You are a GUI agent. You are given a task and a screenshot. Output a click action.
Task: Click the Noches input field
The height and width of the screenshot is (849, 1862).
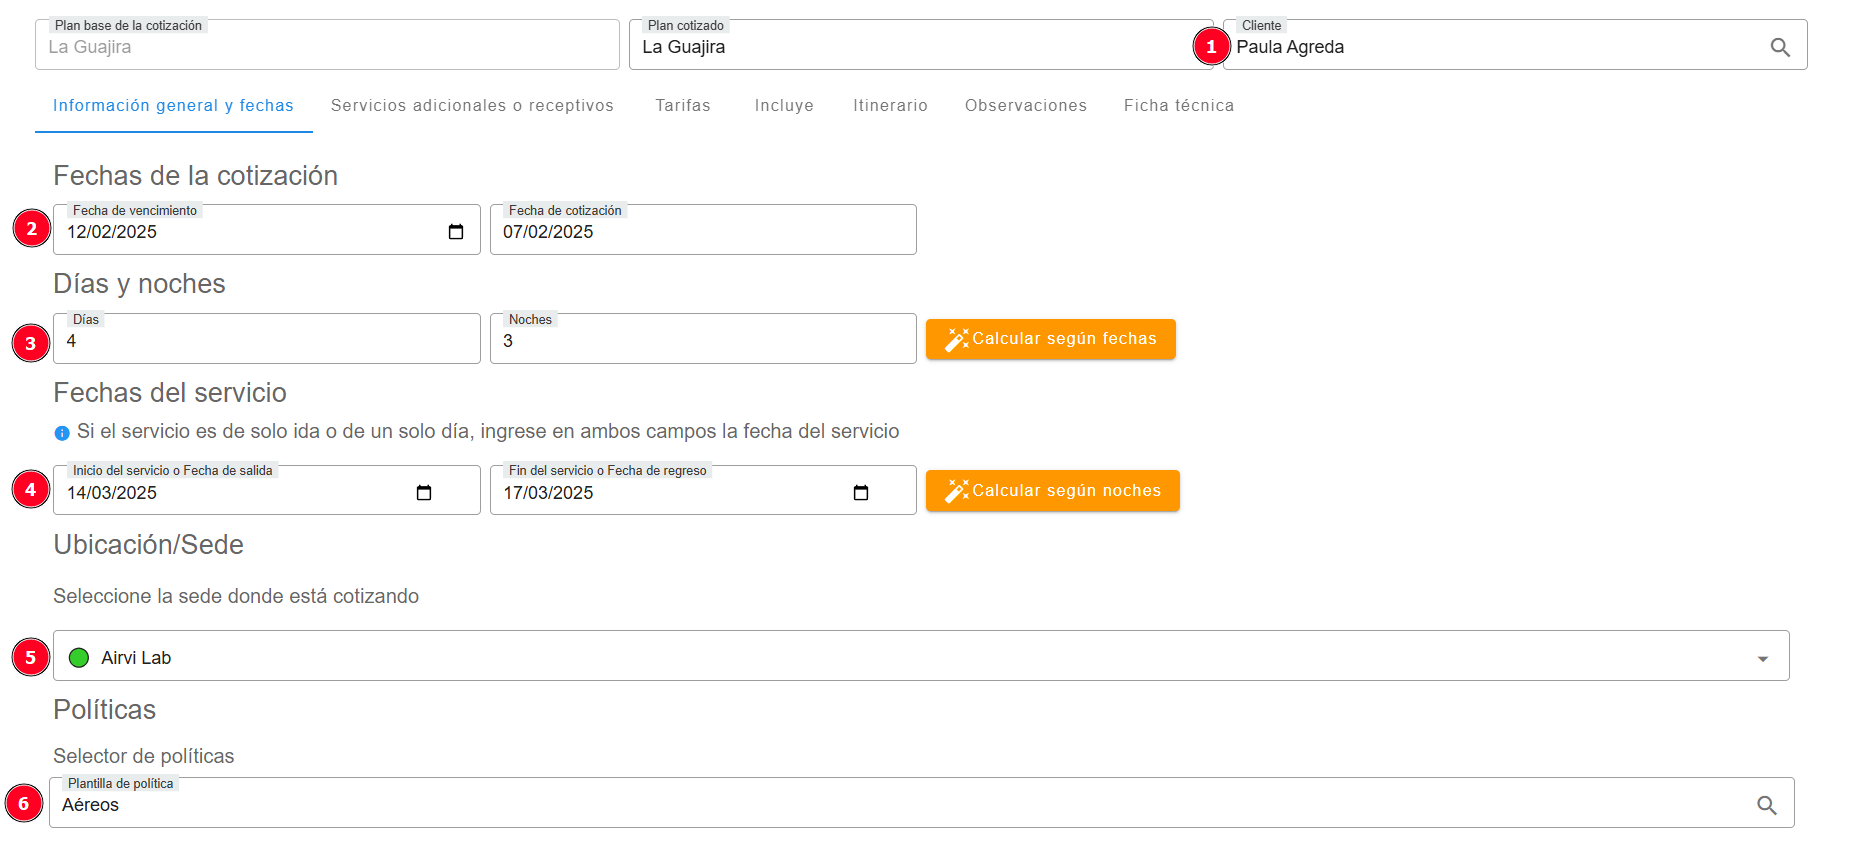702,341
